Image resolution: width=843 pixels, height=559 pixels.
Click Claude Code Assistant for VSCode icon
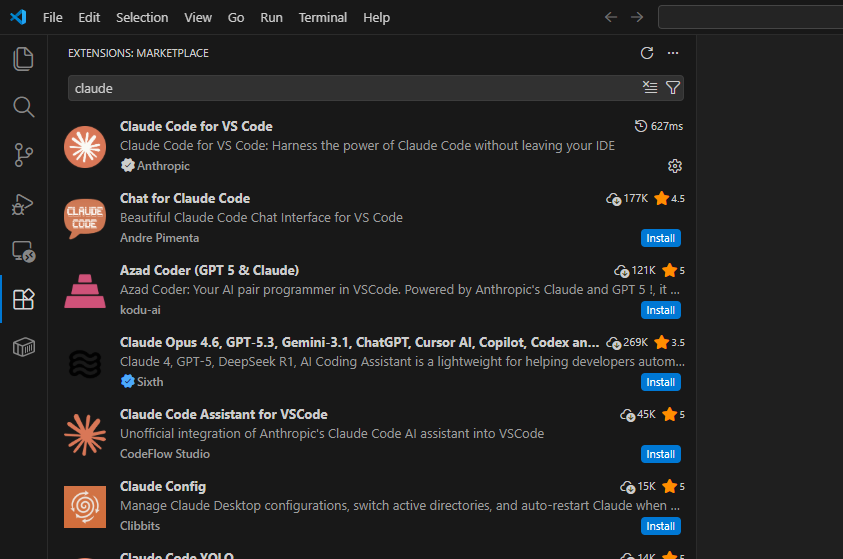tap(85, 435)
